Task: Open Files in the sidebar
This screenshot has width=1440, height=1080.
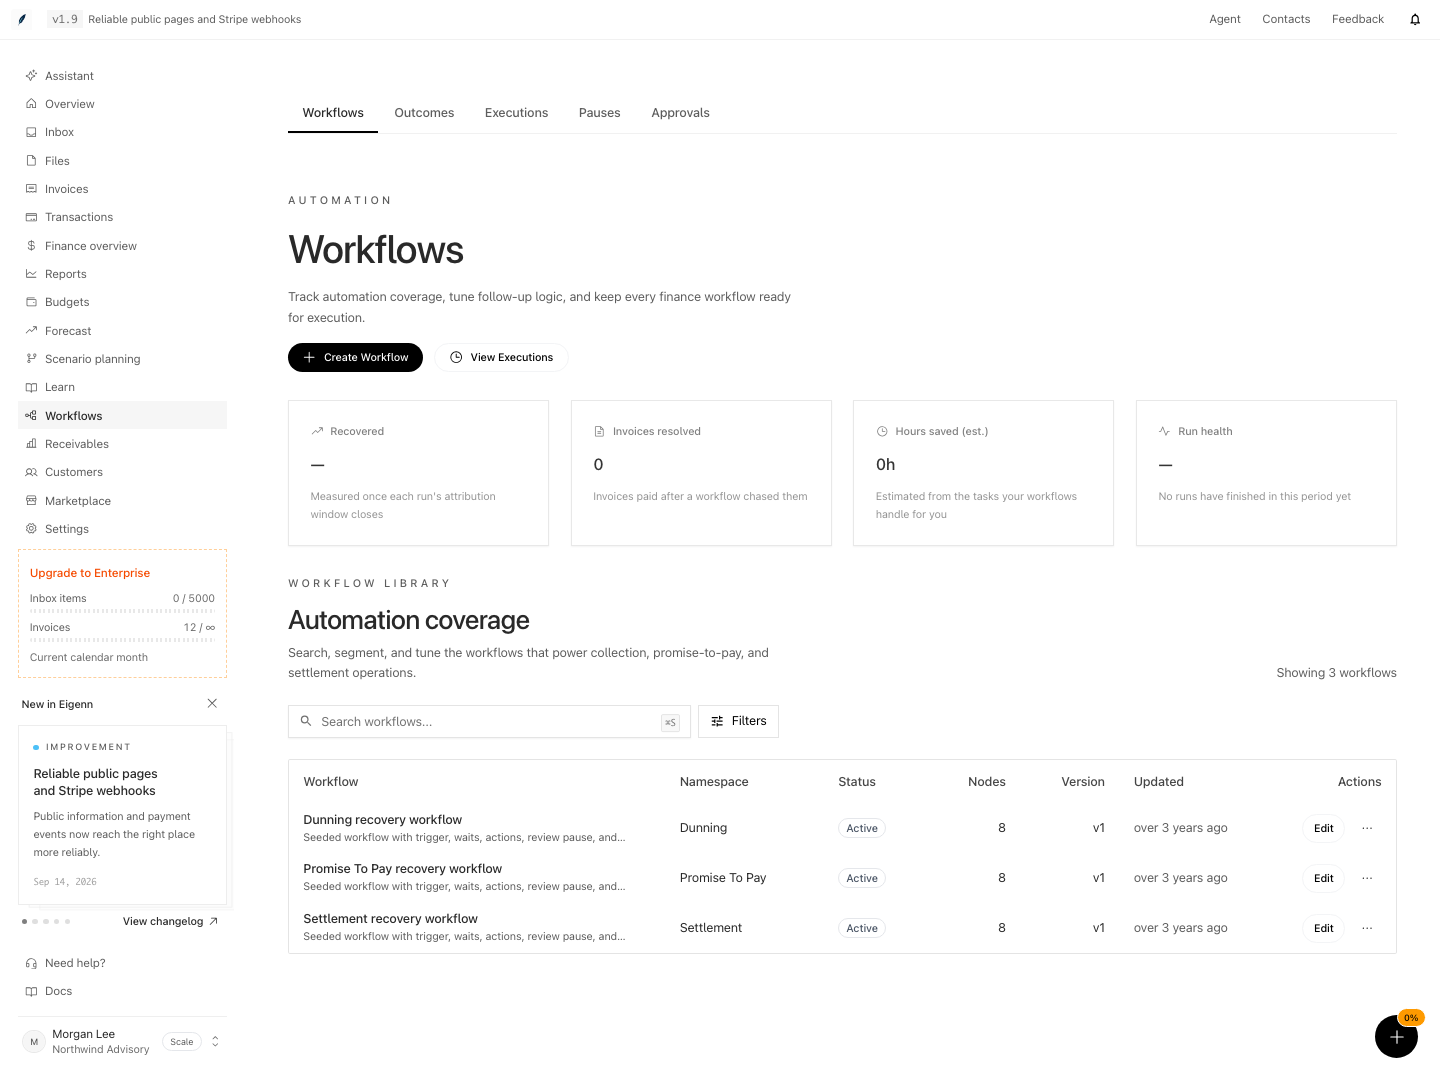Action: tap(122, 161)
